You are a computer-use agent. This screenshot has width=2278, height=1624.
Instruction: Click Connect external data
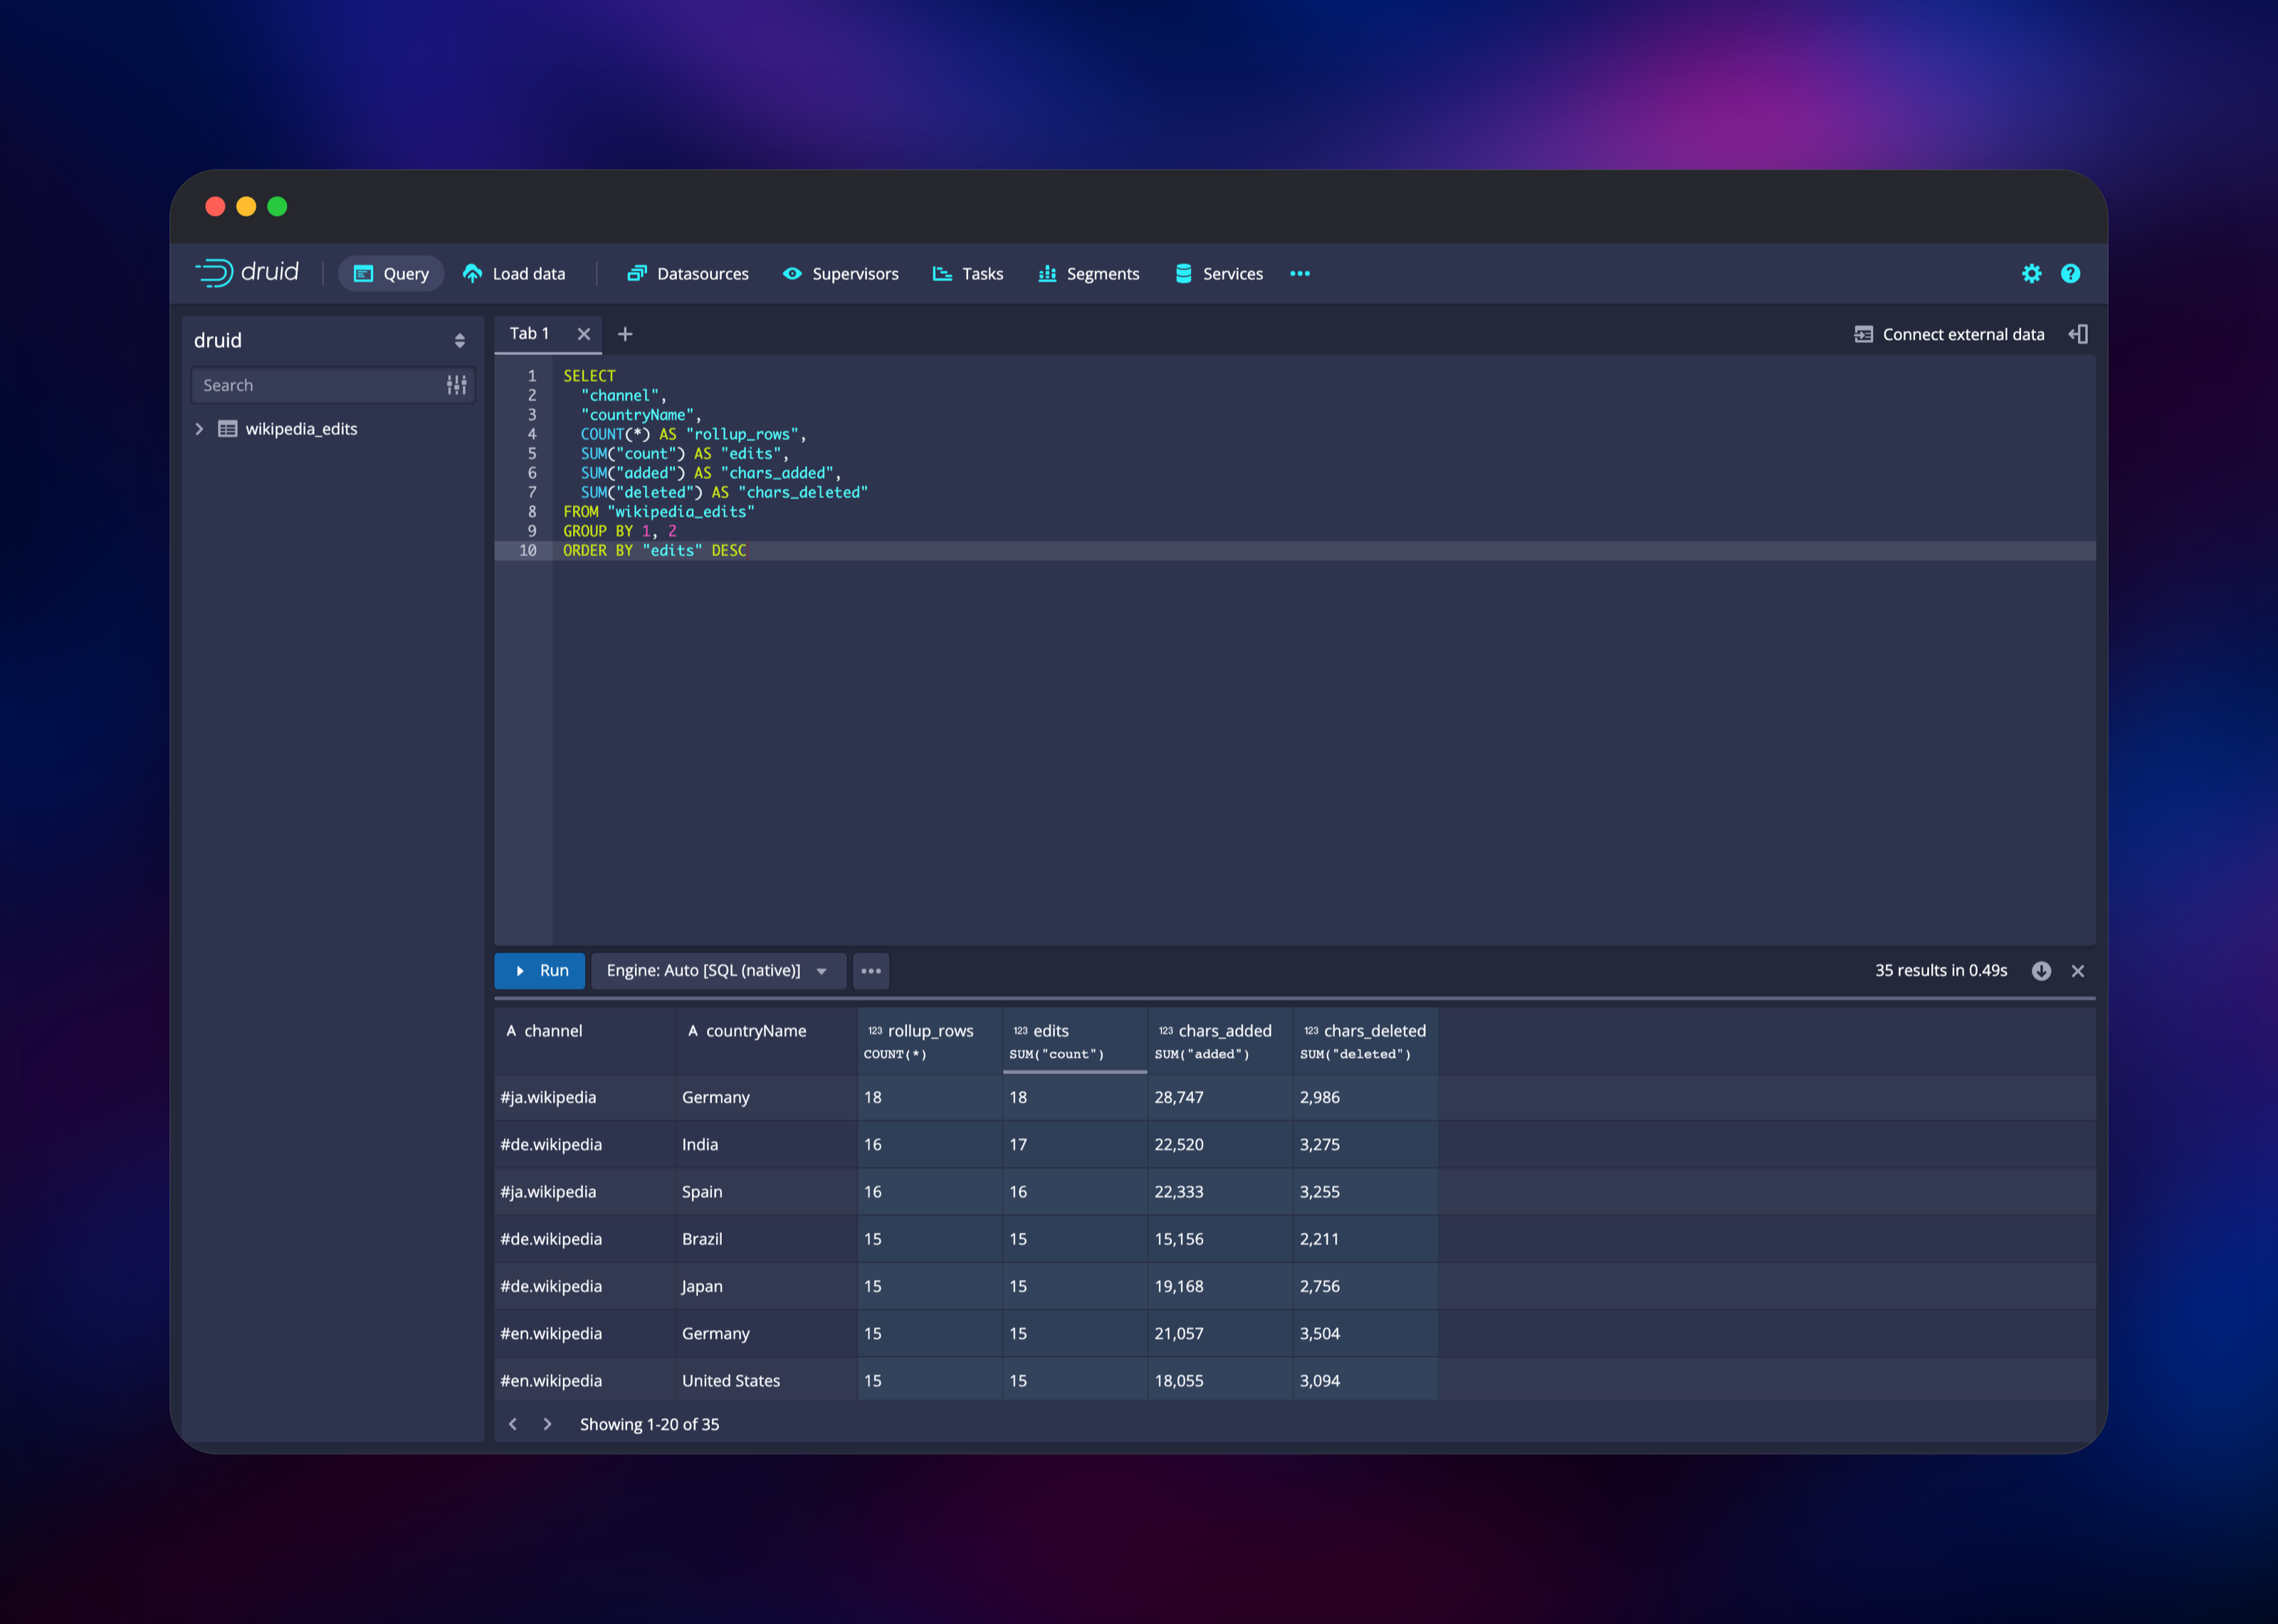point(1949,335)
